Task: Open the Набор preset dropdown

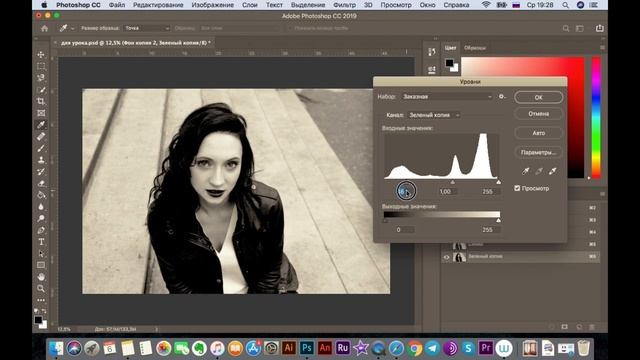Action: [447, 97]
